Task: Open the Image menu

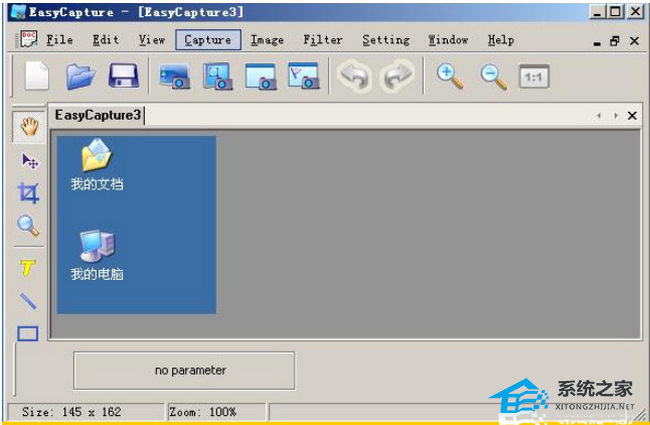Action: pyautogui.click(x=267, y=40)
